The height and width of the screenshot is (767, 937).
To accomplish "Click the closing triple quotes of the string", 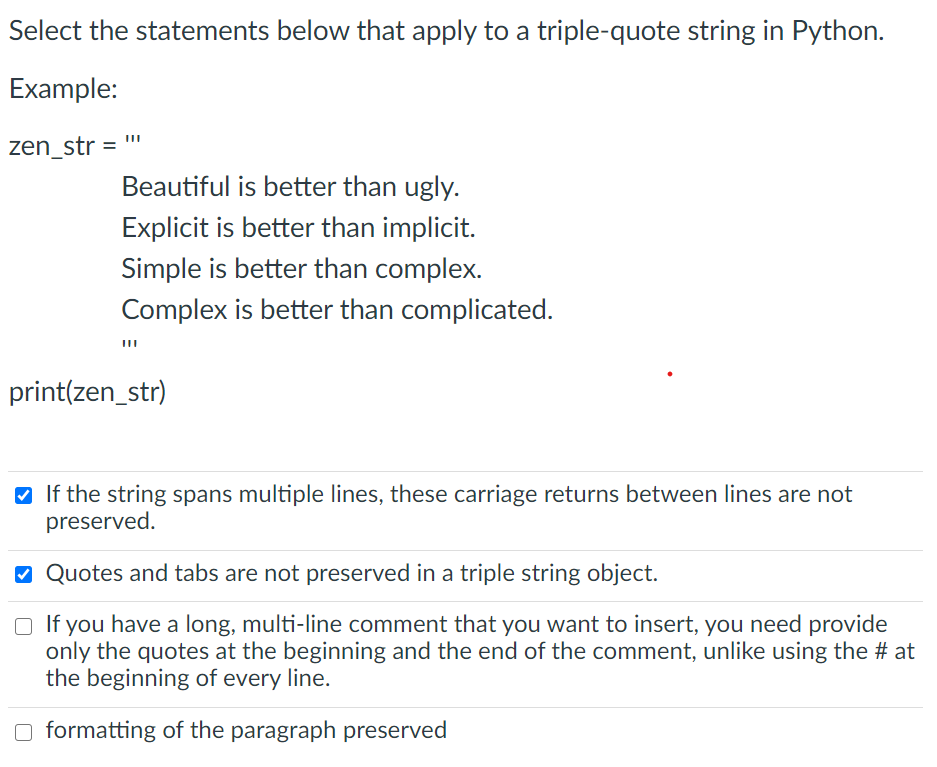I will (x=129, y=345).
